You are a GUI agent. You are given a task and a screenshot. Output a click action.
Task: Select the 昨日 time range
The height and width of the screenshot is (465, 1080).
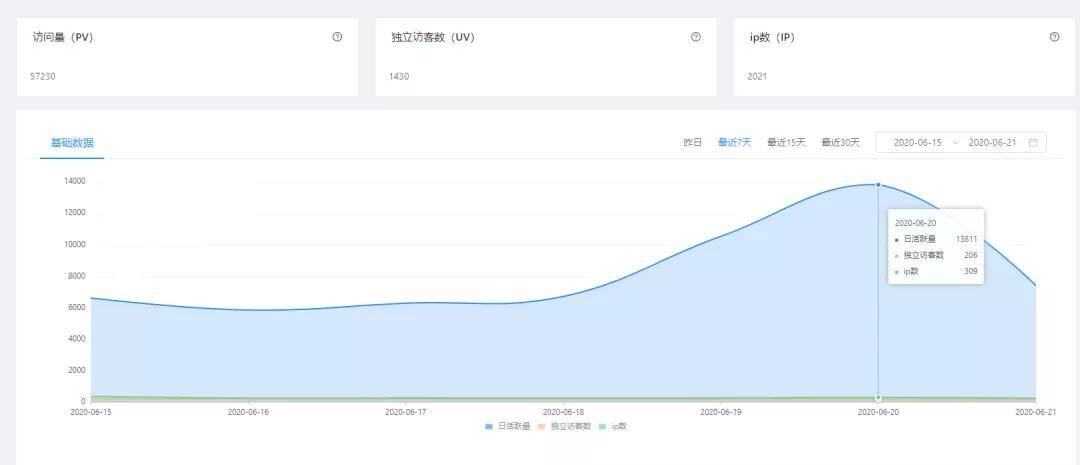[x=692, y=143]
